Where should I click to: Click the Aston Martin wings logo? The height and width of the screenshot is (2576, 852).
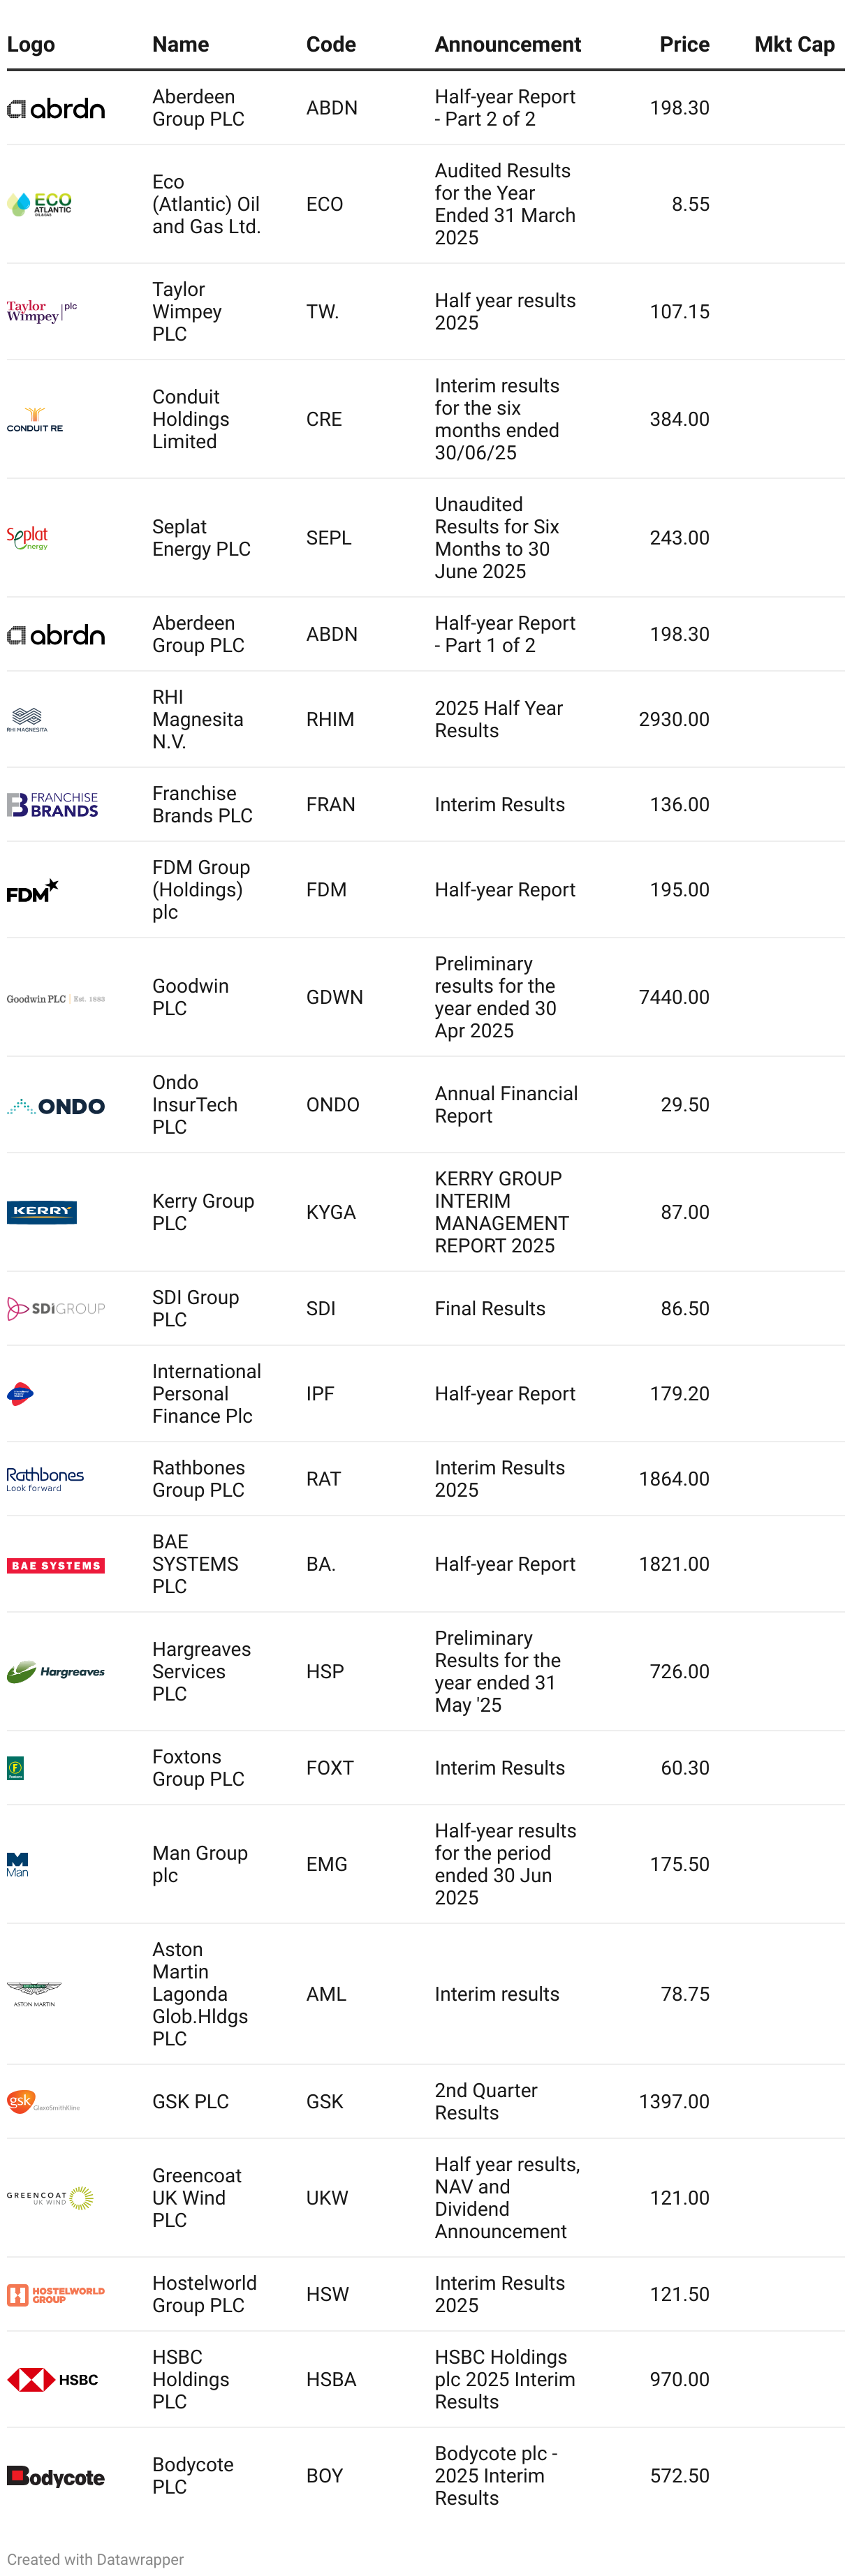point(34,1994)
